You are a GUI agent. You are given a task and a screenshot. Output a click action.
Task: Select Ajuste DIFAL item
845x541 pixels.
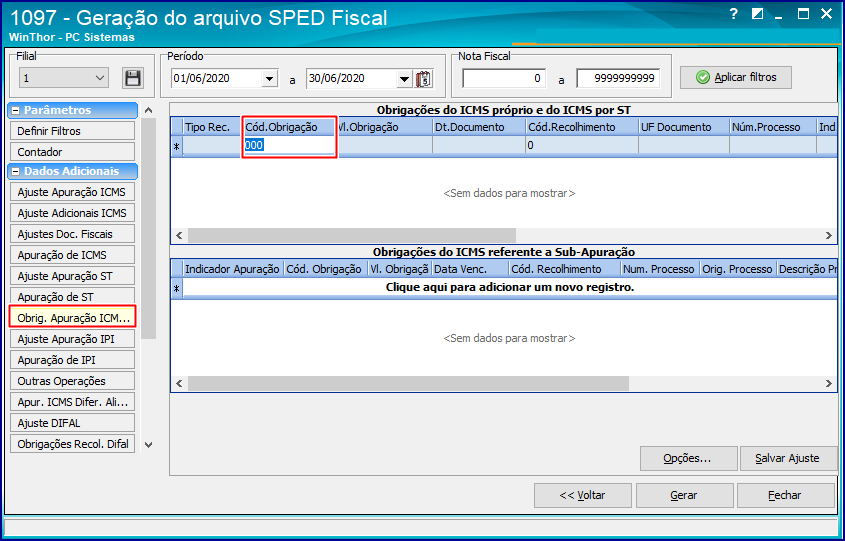point(72,423)
